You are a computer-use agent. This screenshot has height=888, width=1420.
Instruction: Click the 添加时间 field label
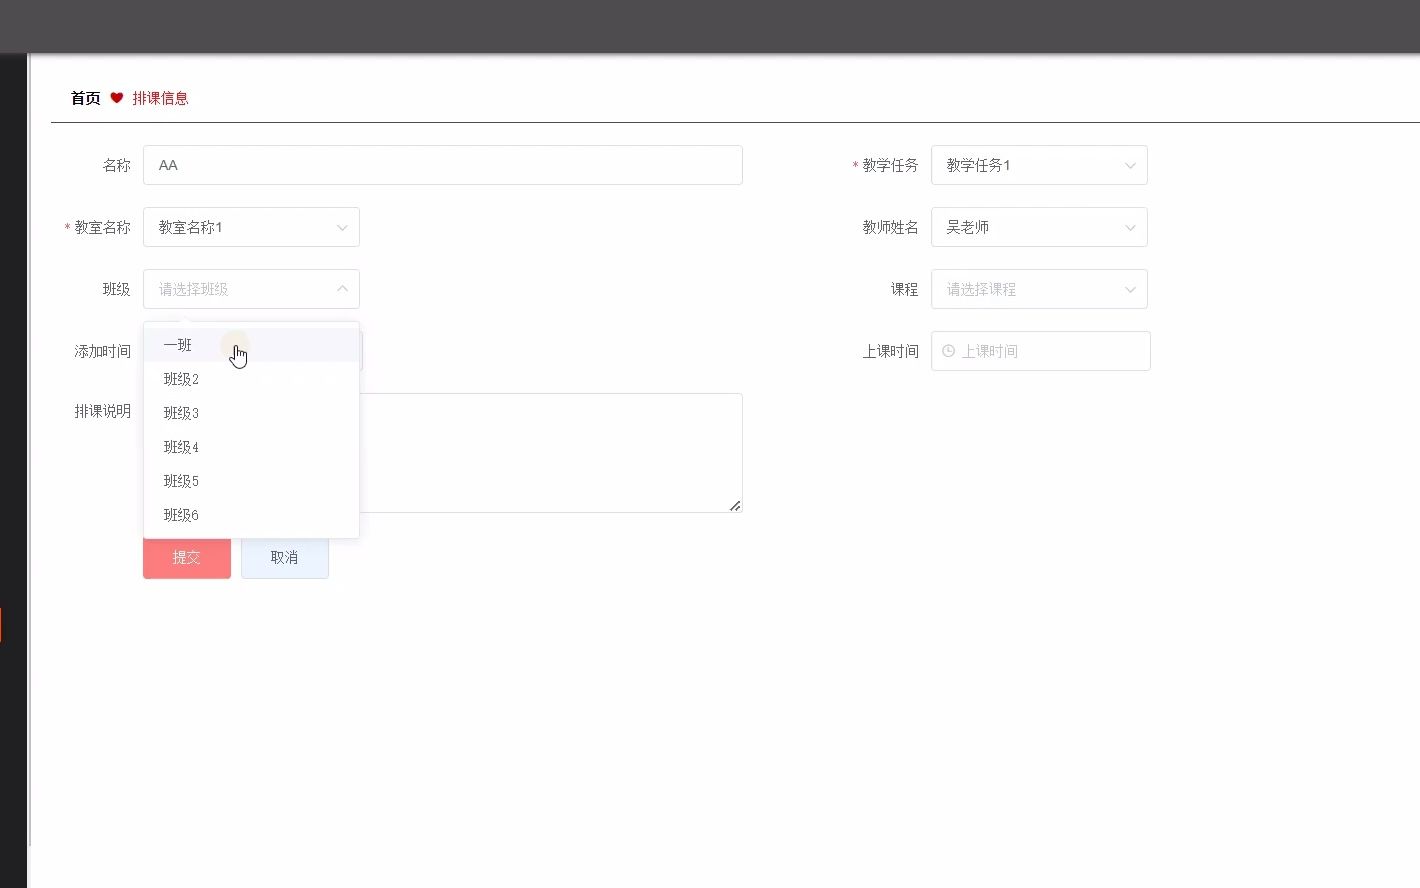(x=102, y=351)
